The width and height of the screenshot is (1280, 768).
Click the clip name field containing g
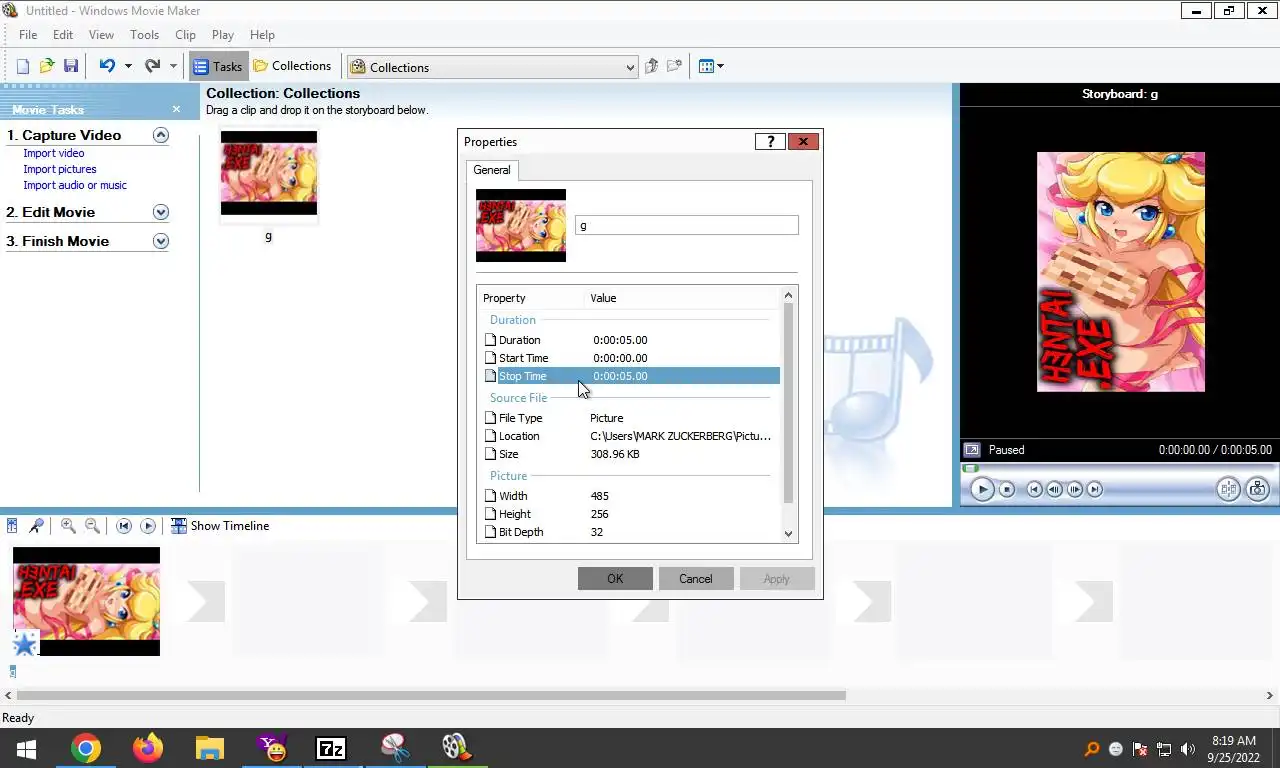coord(687,225)
